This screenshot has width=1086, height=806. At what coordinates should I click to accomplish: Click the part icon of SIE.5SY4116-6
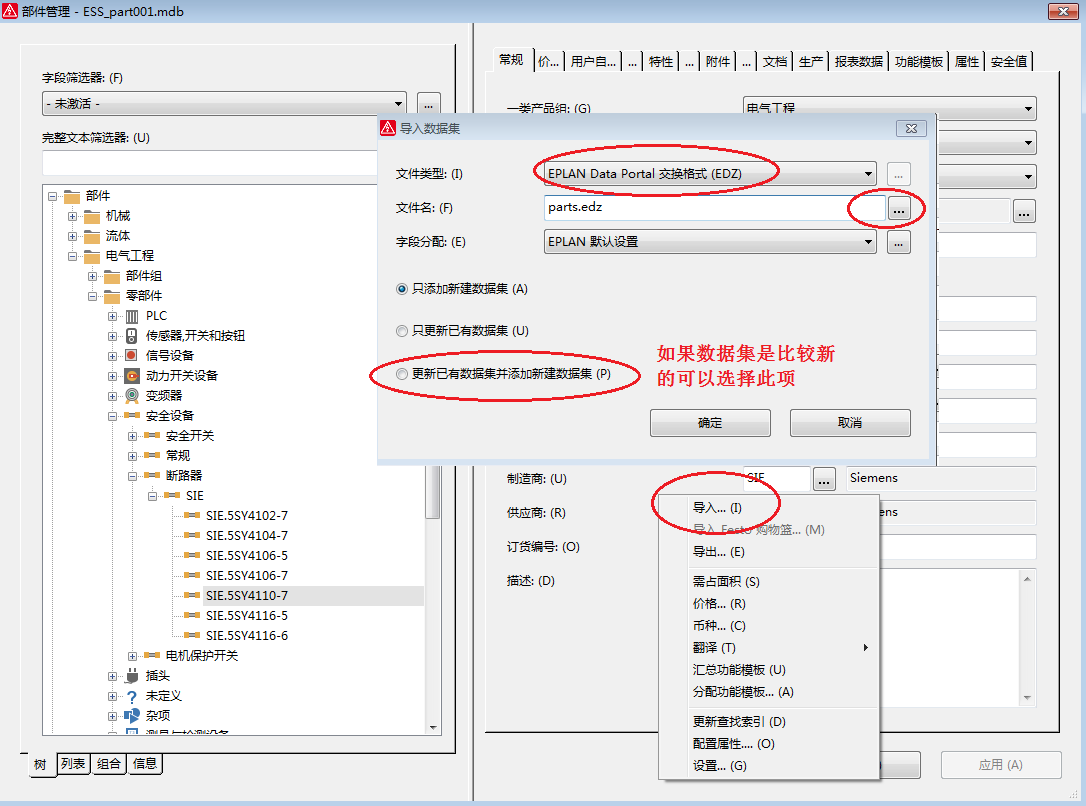point(192,636)
